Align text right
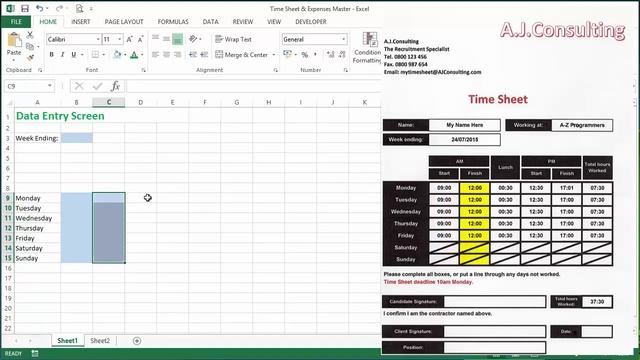 pyautogui.click(x=177, y=54)
